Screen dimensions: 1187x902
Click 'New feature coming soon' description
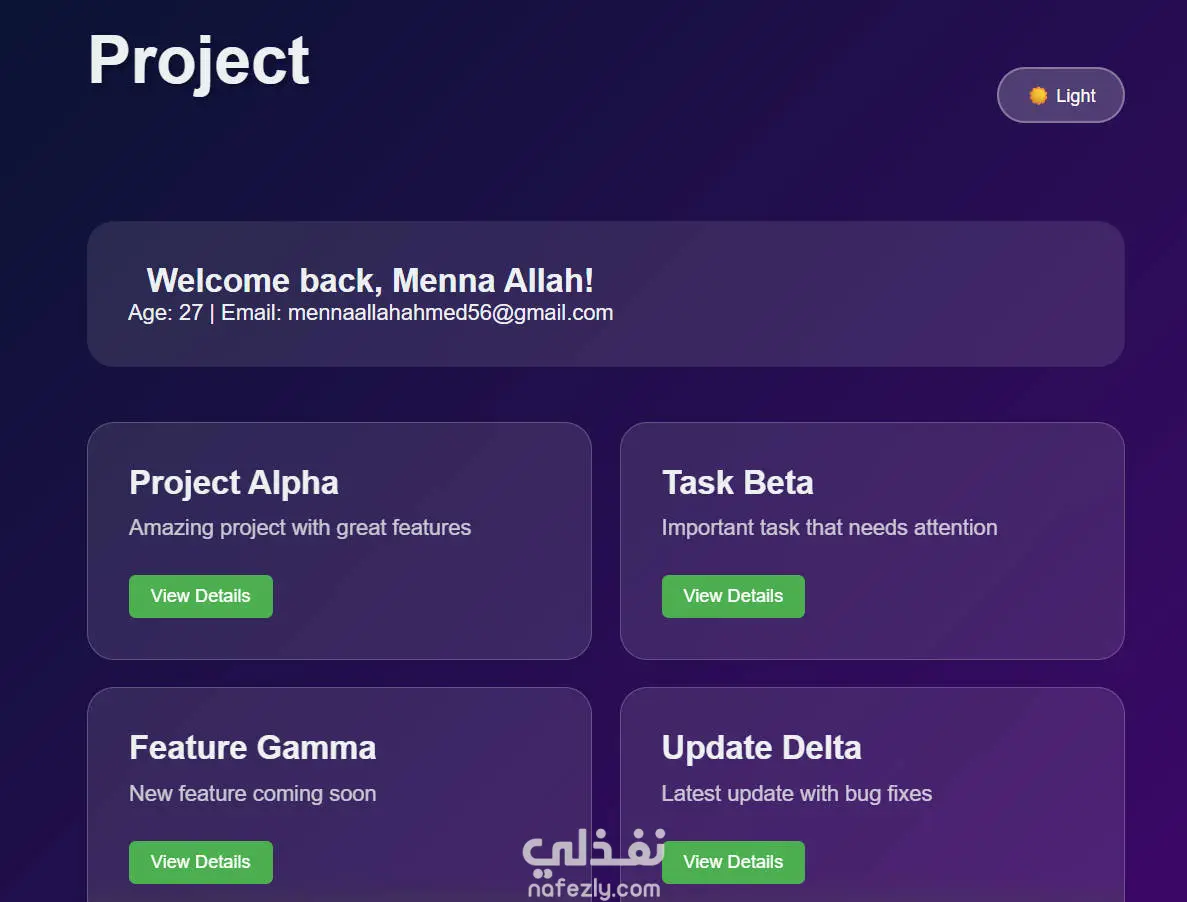click(x=252, y=794)
